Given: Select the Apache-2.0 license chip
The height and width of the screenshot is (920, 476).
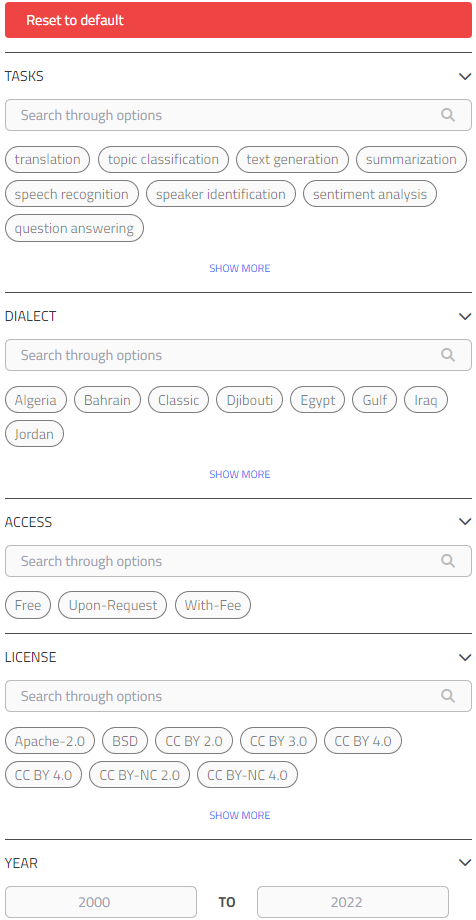Looking at the screenshot, I should coord(50,741).
